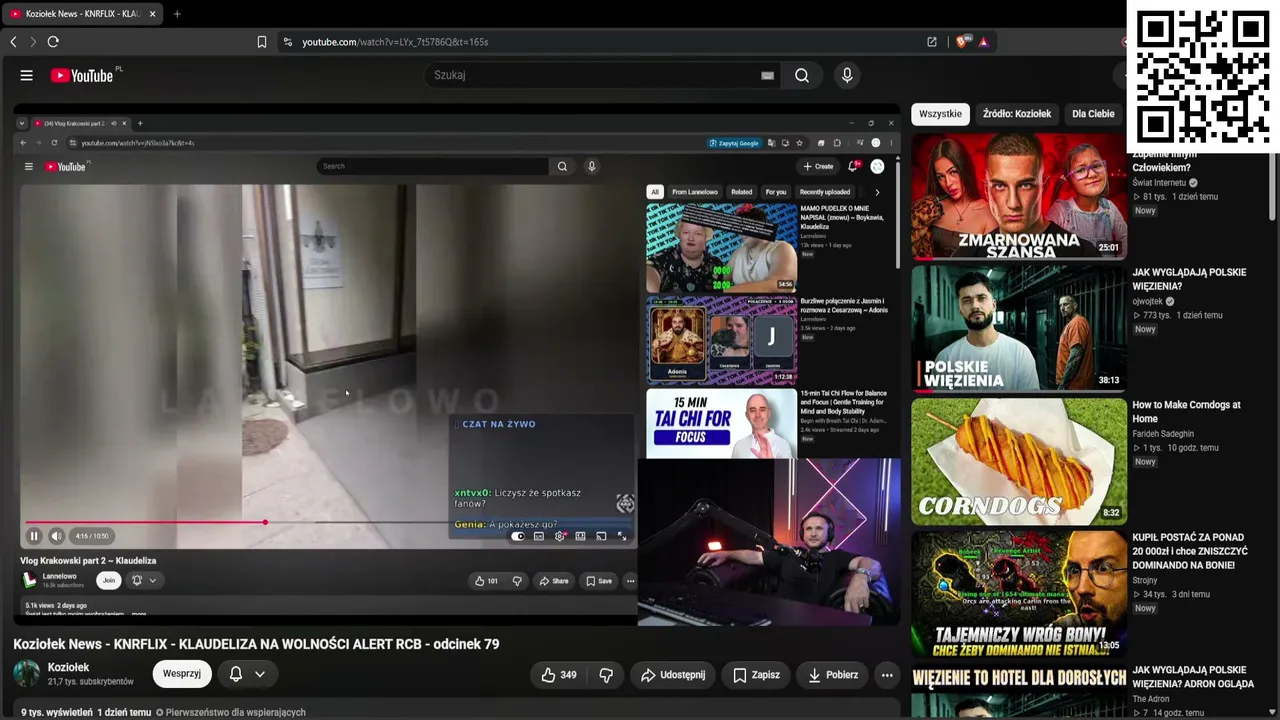Go back in the browser
Image resolution: width=1280 pixels, height=720 pixels.
(x=14, y=42)
